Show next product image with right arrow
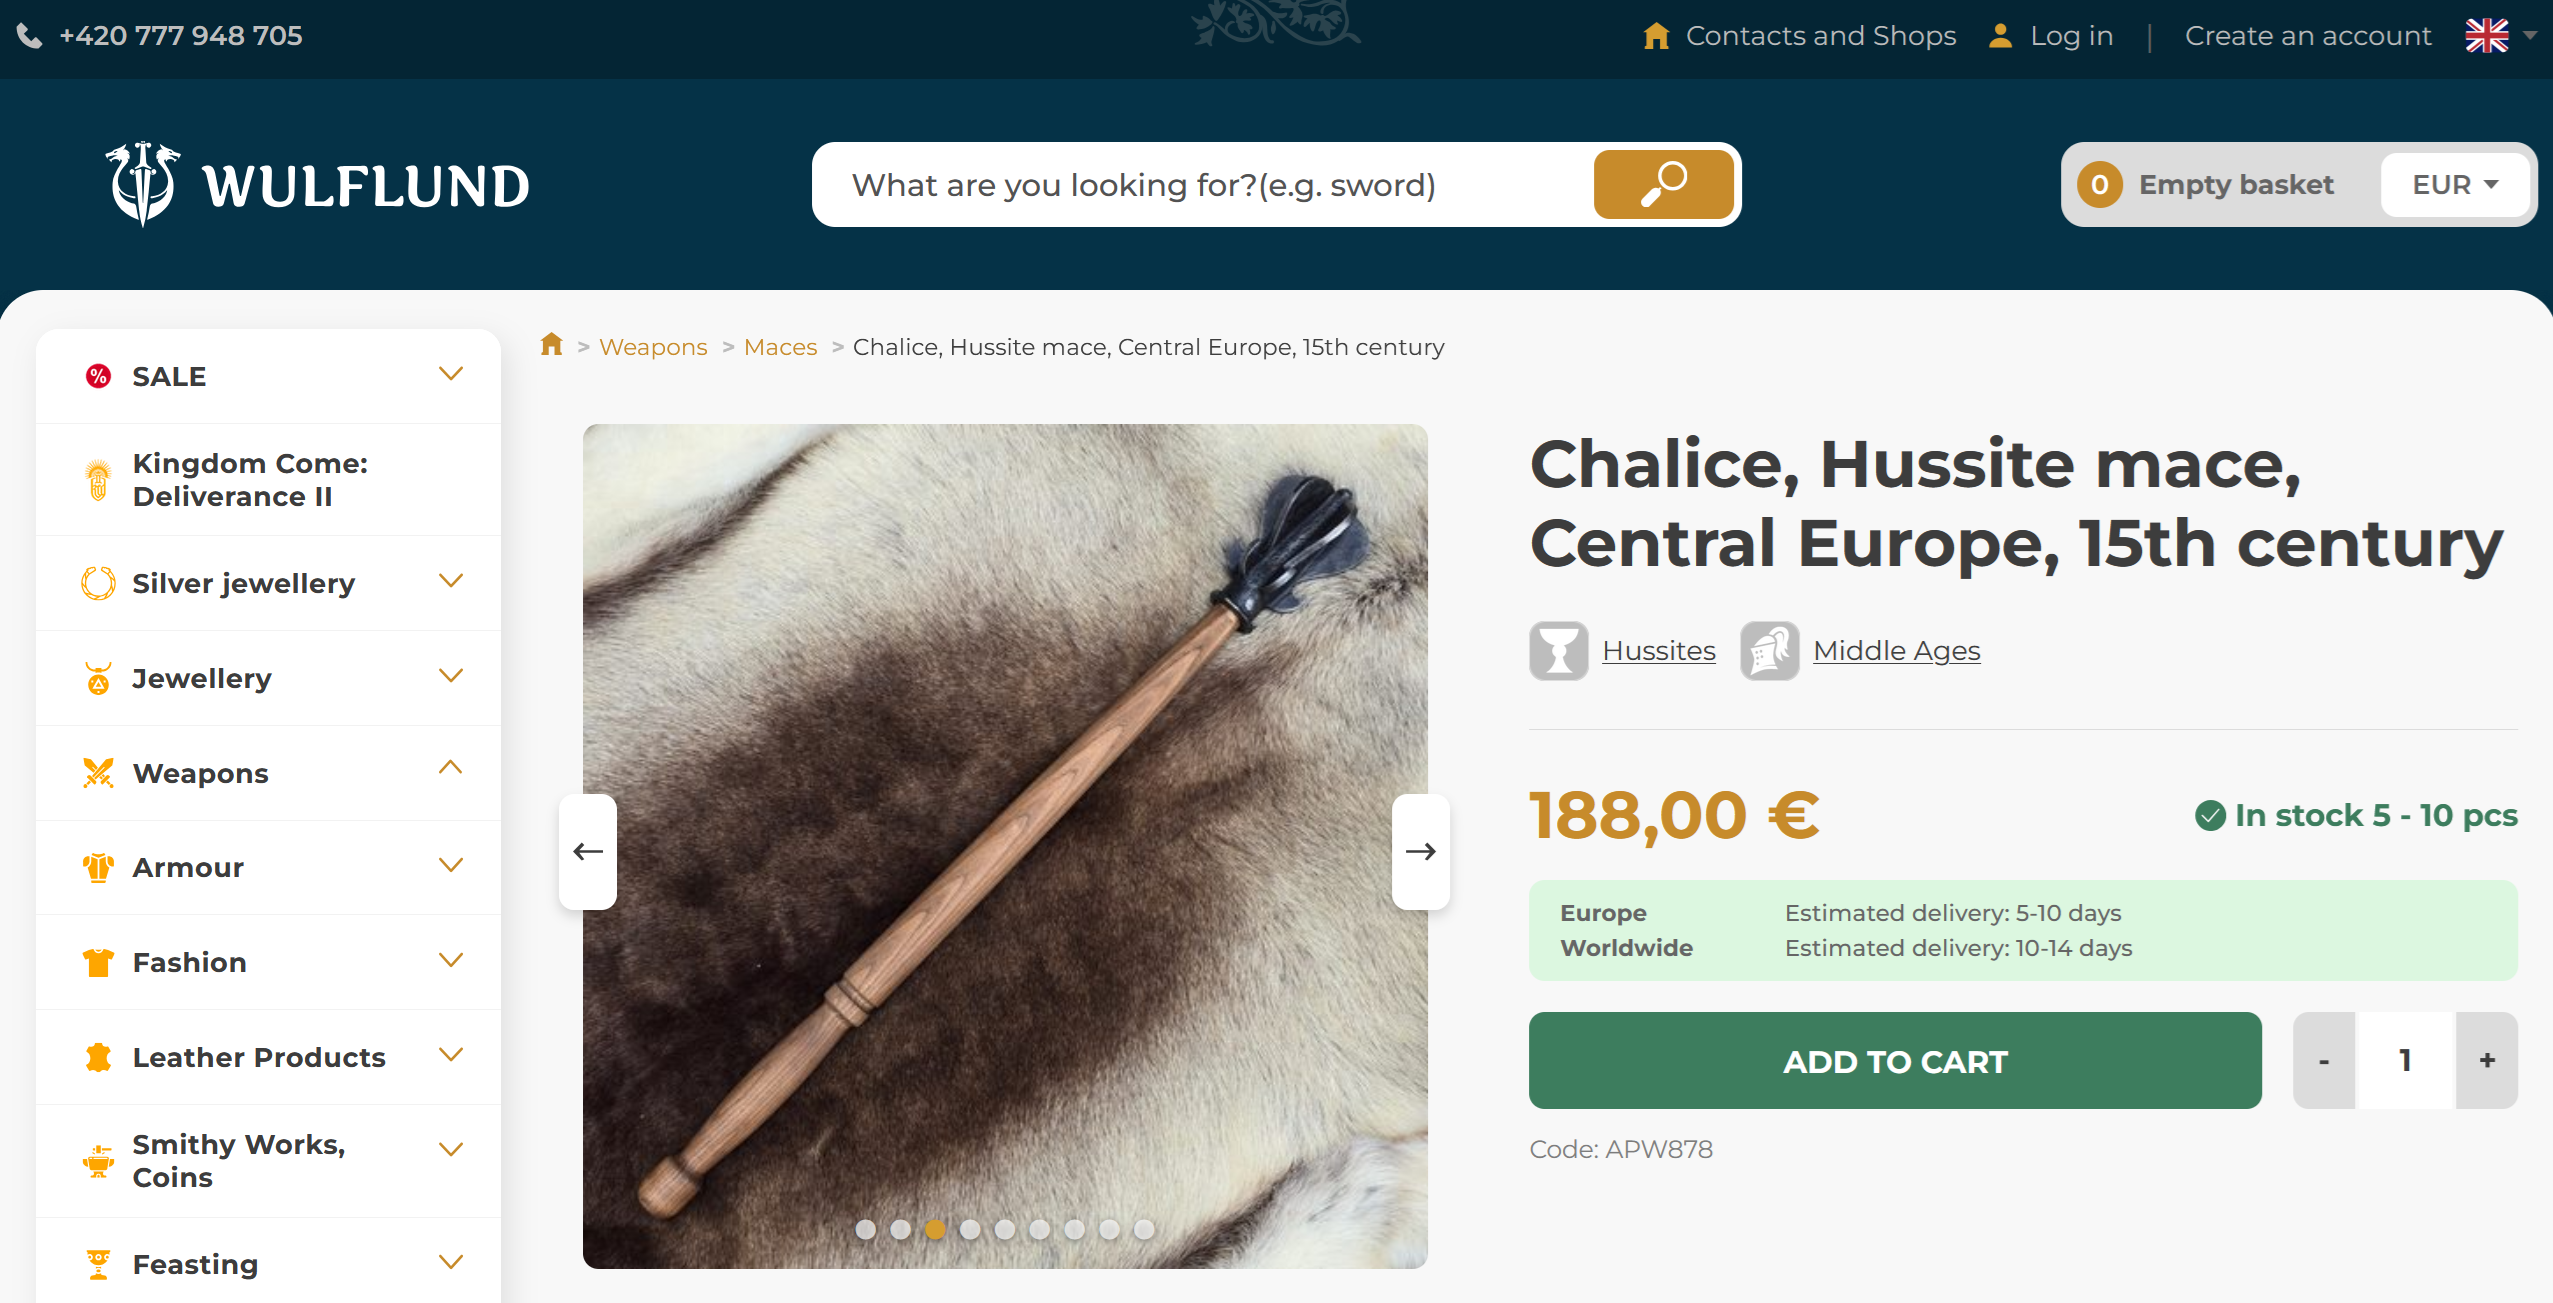 1421,851
